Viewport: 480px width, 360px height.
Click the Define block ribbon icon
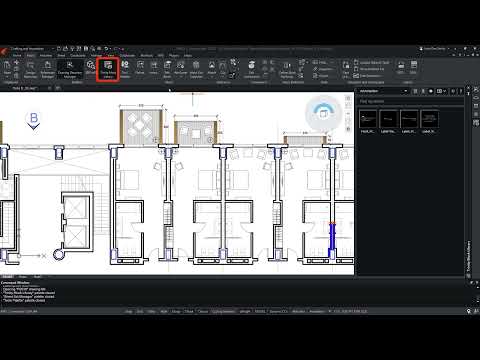pos(140,68)
